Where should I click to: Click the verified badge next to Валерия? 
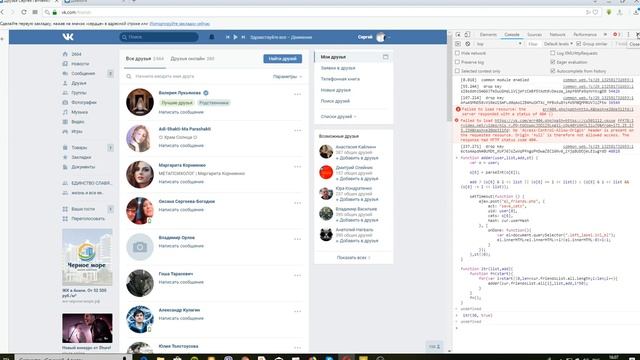pos(206,93)
